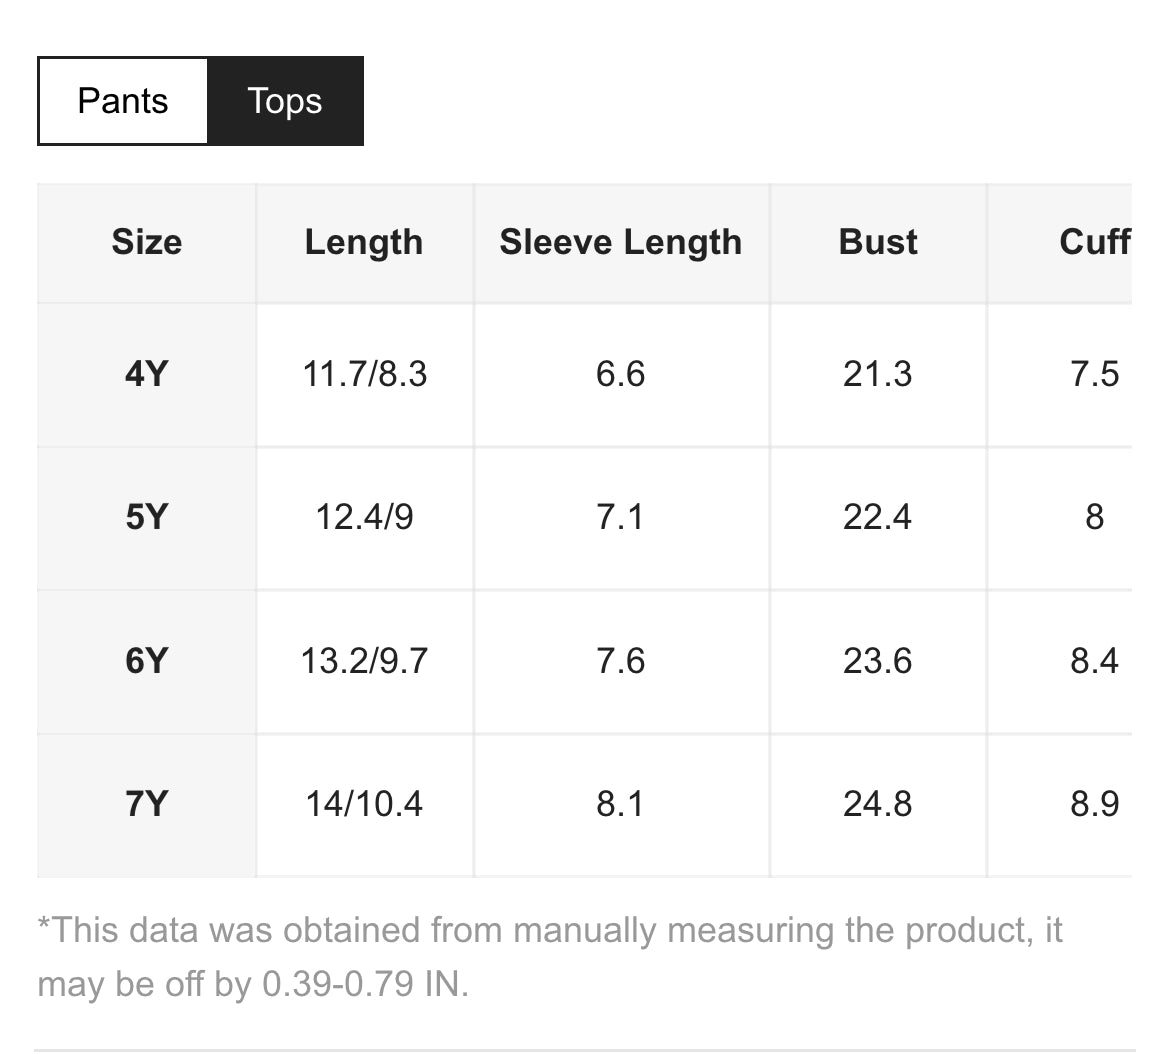Click the 21.3 bust value
Screen dimensions: 1170x1055
point(878,374)
